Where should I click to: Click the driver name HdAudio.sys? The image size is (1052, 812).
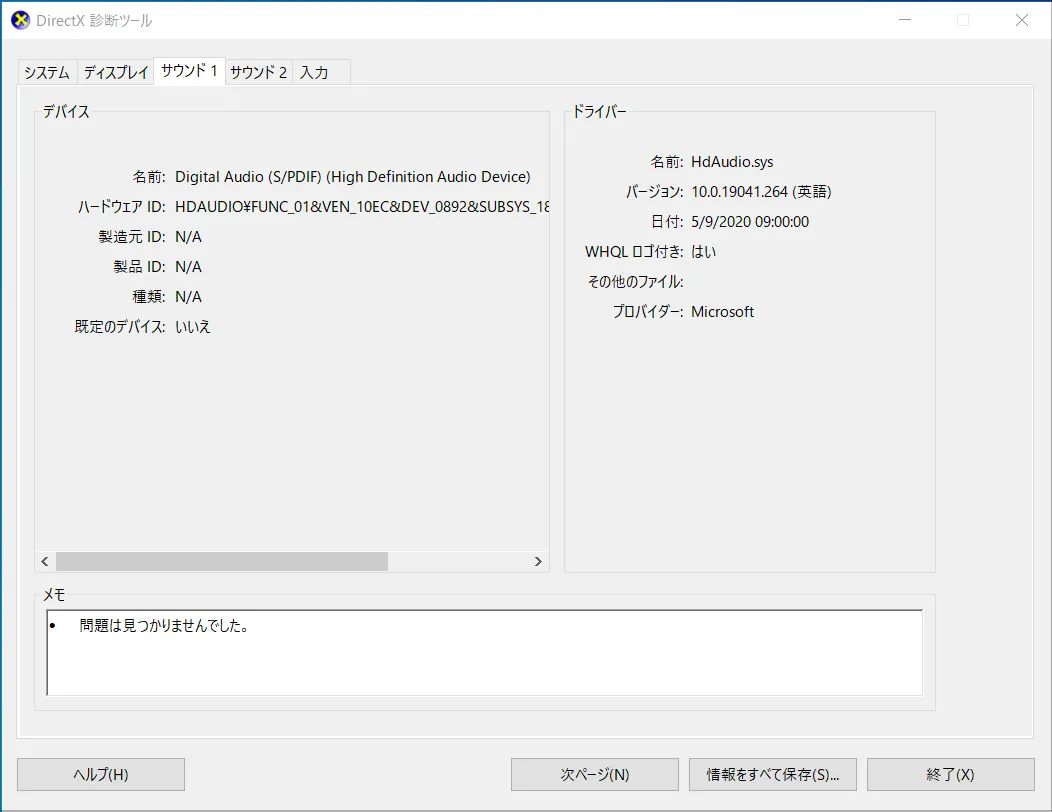[732, 162]
